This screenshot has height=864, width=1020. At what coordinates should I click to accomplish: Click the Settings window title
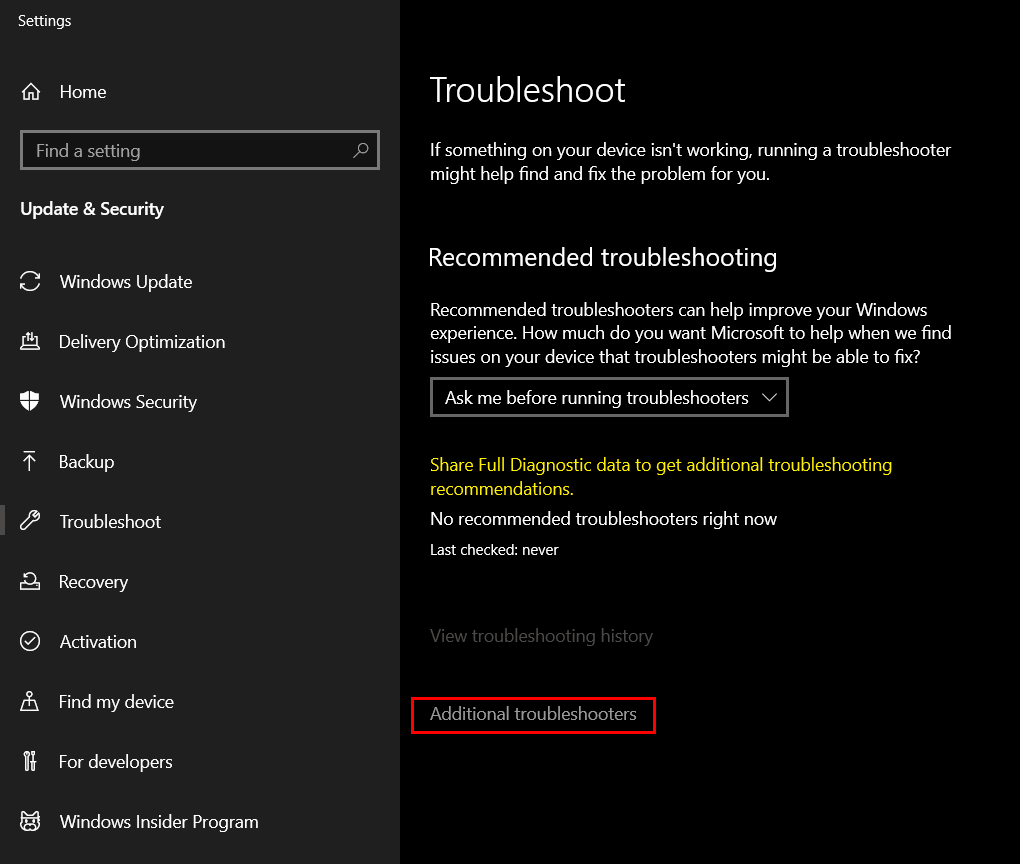(x=44, y=21)
